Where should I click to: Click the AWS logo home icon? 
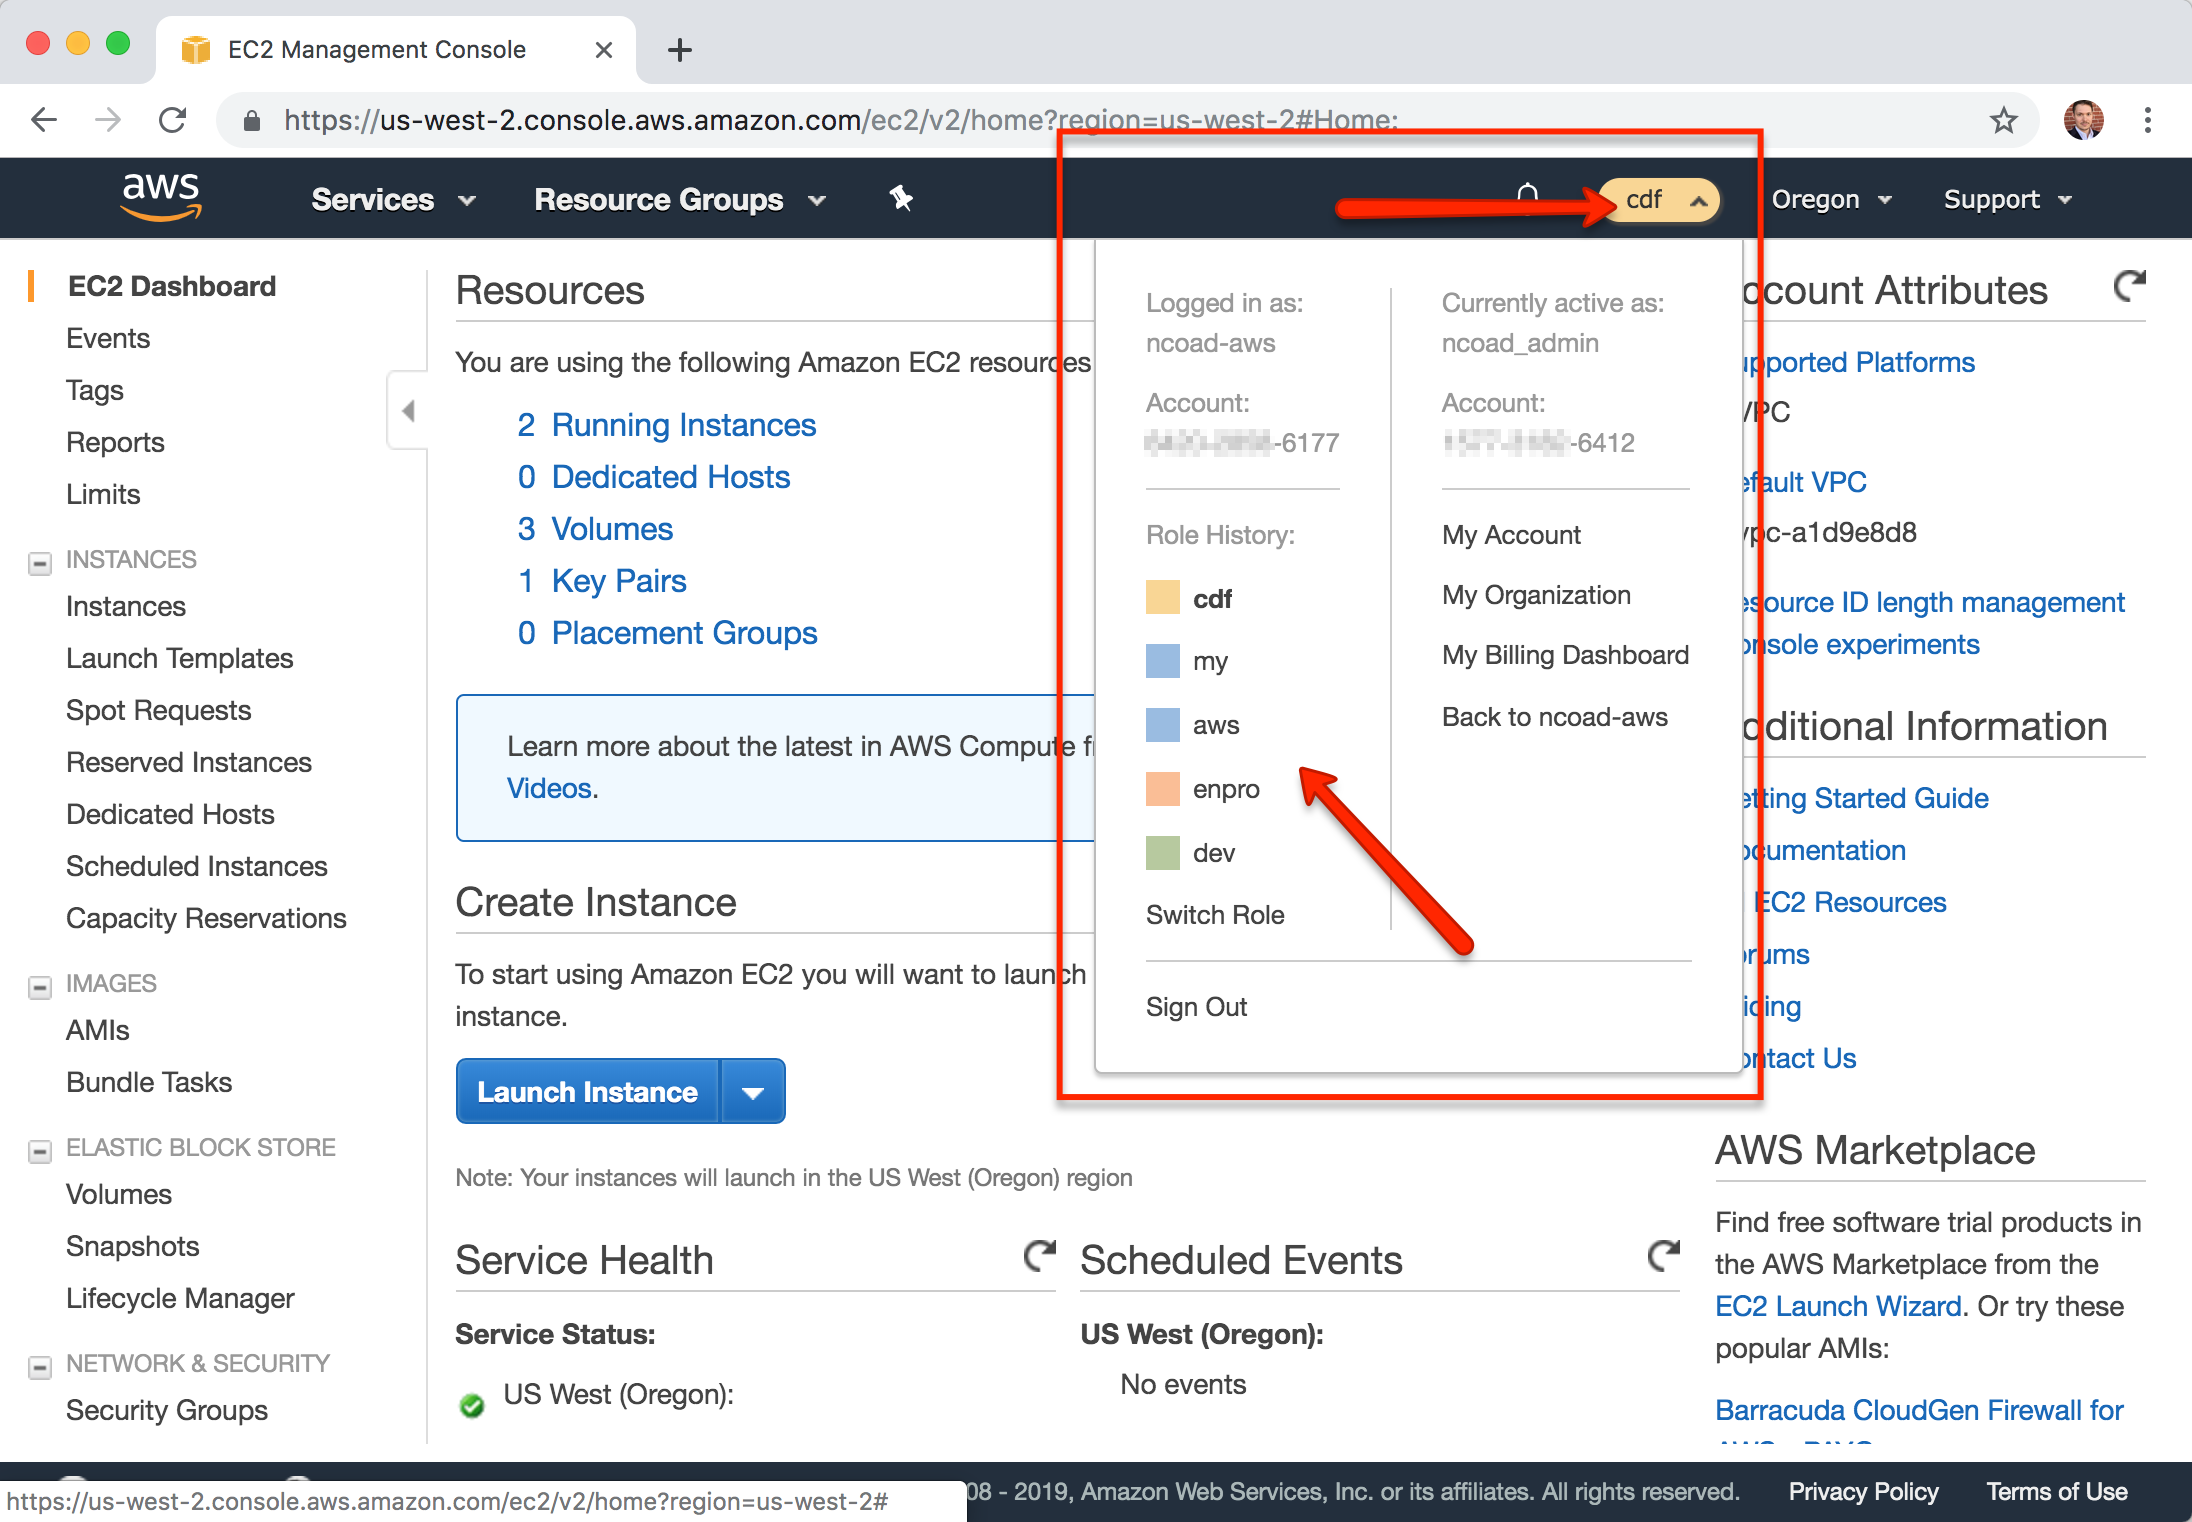point(160,196)
